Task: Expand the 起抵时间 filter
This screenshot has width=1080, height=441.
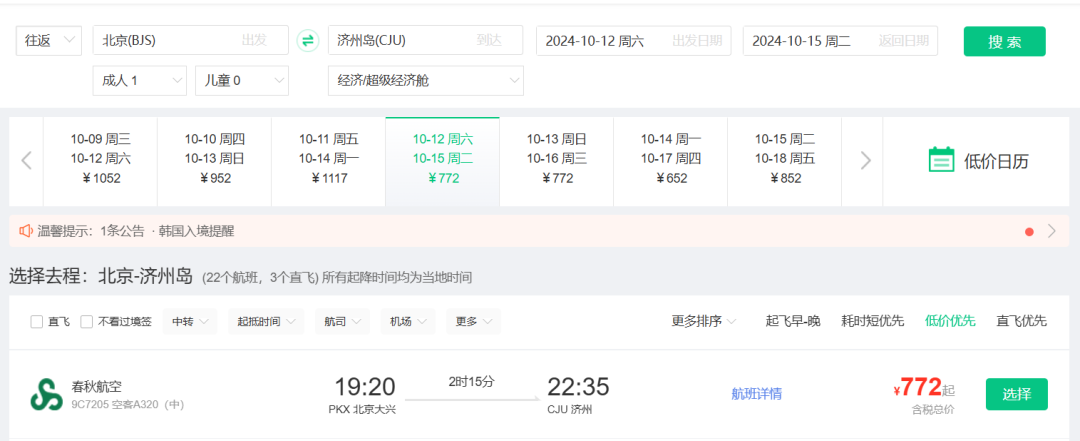Action: (266, 322)
